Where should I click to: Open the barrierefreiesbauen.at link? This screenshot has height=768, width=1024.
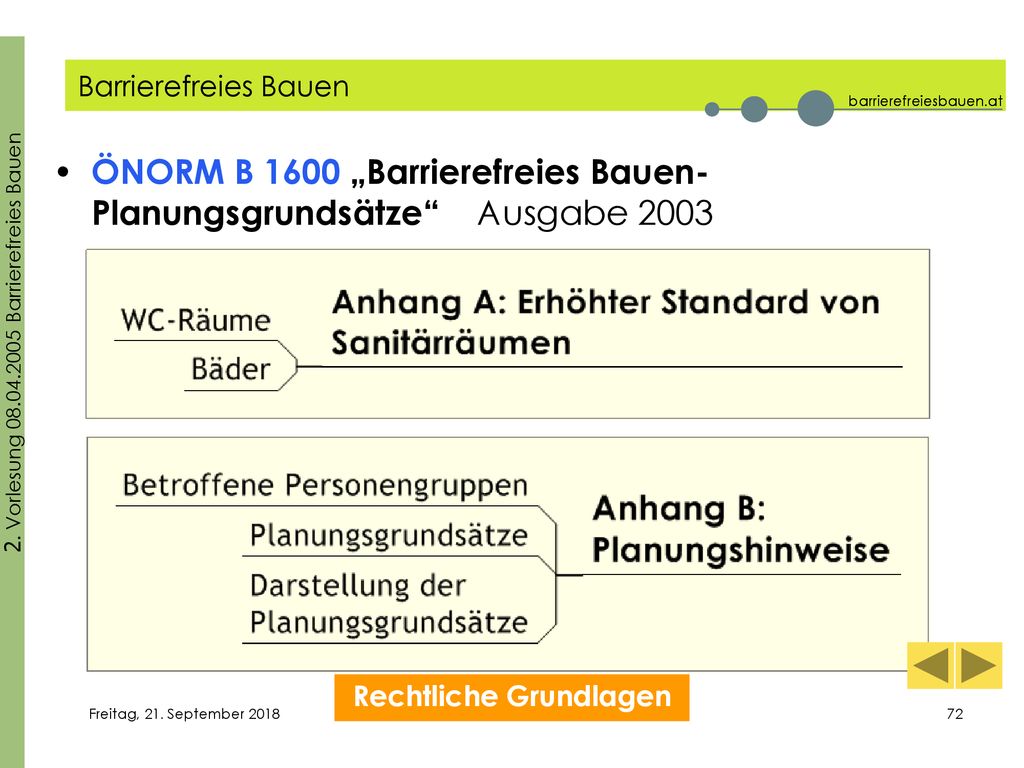tap(925, 101)
